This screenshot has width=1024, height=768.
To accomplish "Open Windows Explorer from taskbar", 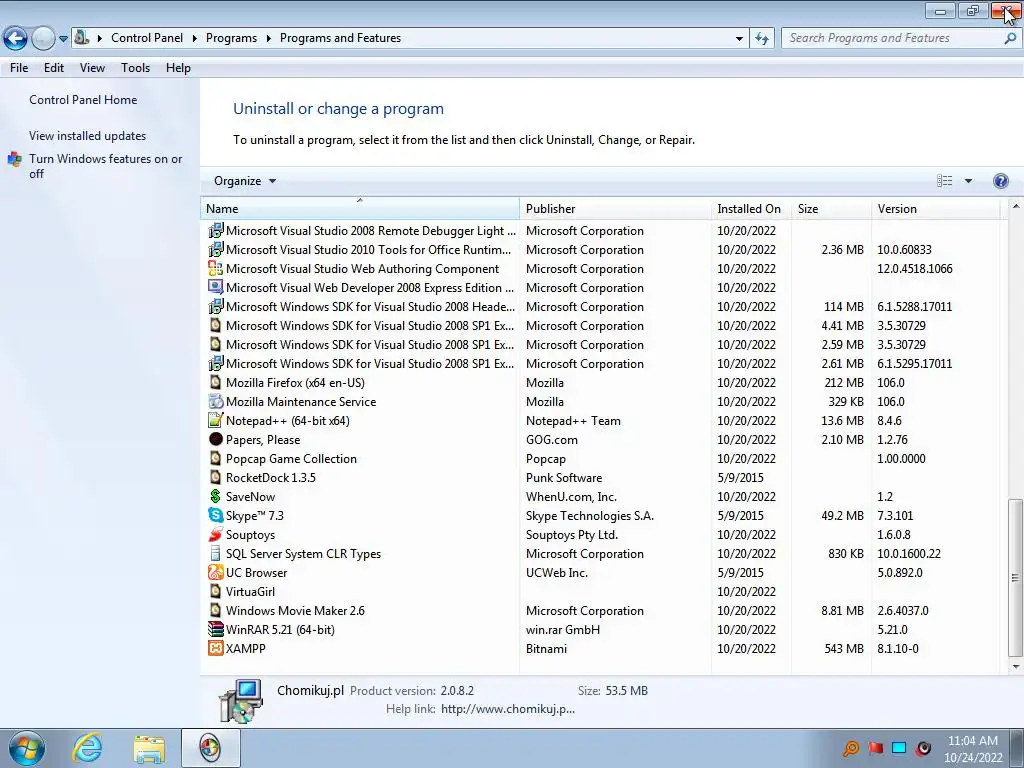I will (x=149, y=749).
